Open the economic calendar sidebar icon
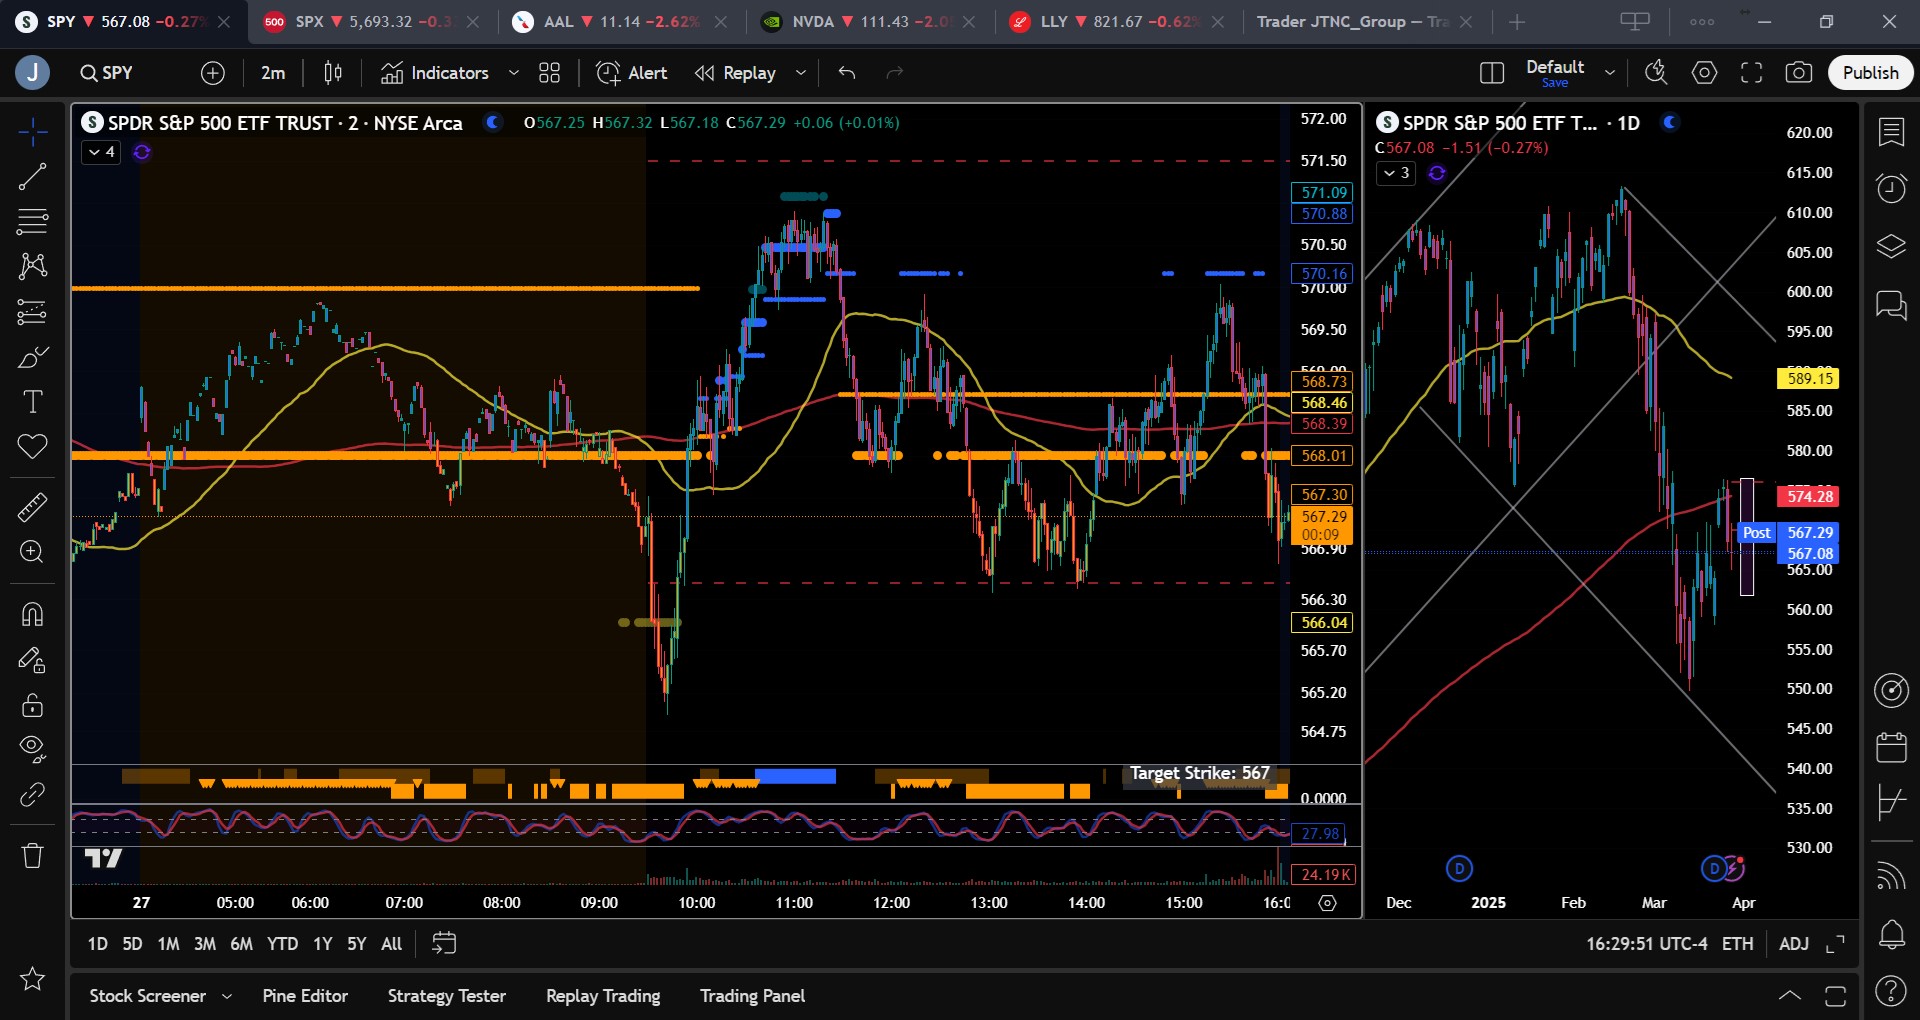This screenshot has height=1020, width=1920. (x=1891, y=746)
